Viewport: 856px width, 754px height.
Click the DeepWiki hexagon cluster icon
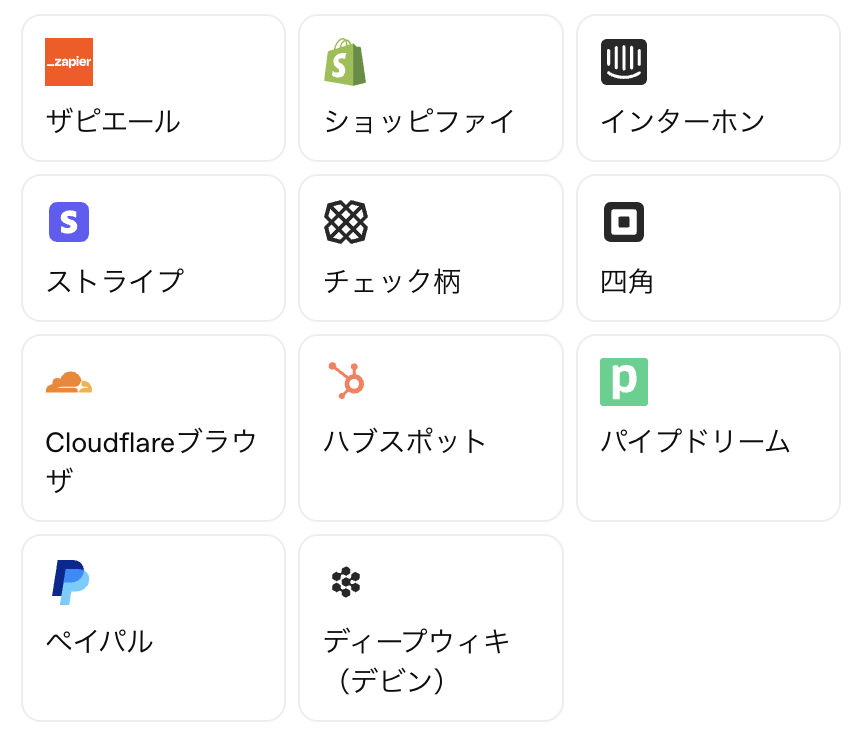(x=346, y=581)
